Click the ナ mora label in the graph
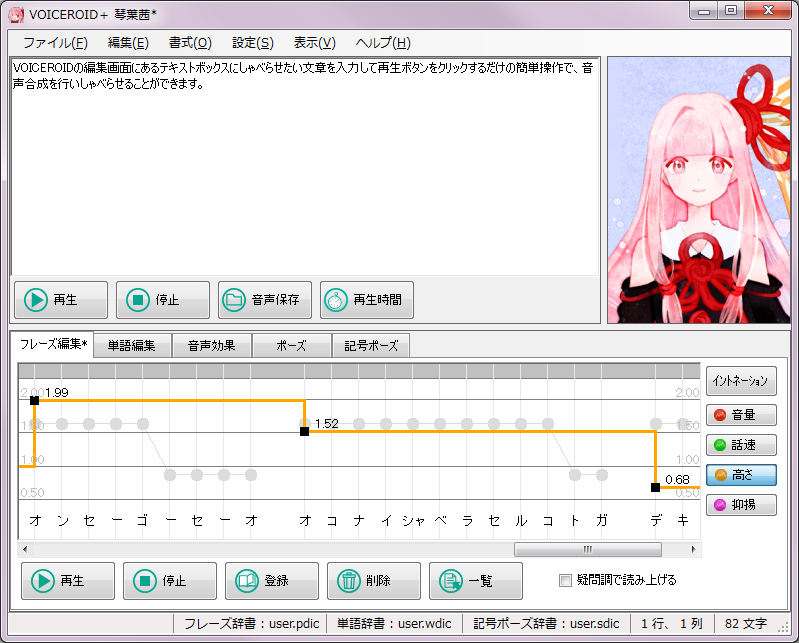 (359, 520)
